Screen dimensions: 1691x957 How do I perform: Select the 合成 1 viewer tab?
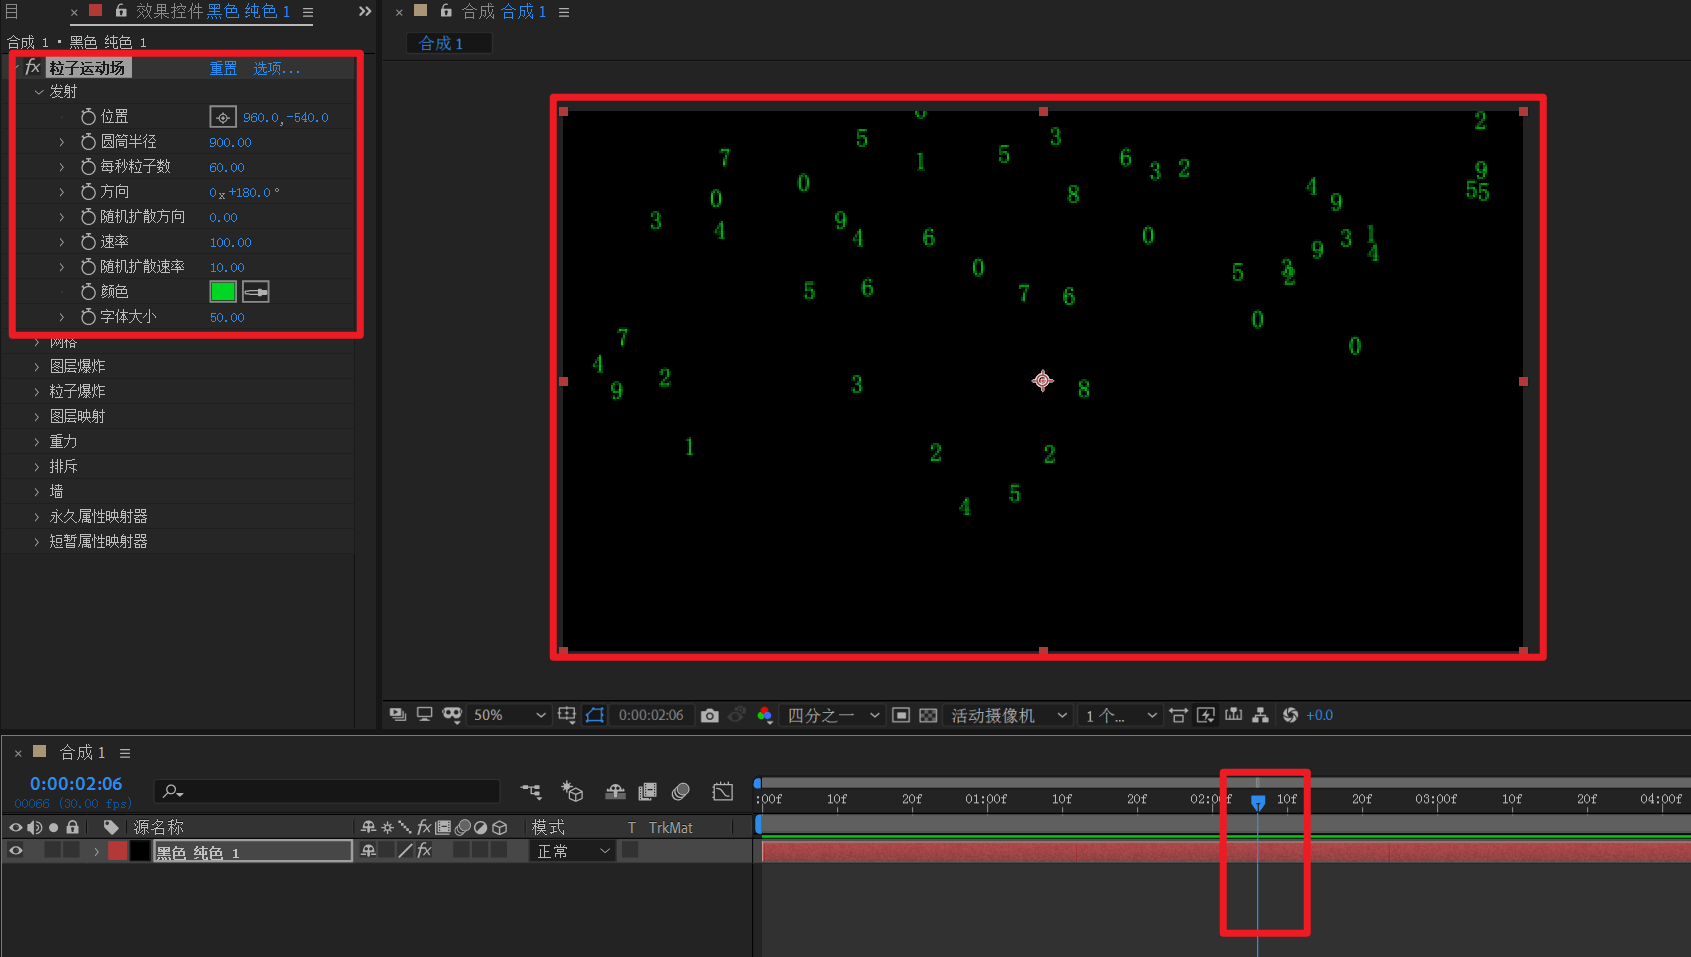[x=441, y=43]
